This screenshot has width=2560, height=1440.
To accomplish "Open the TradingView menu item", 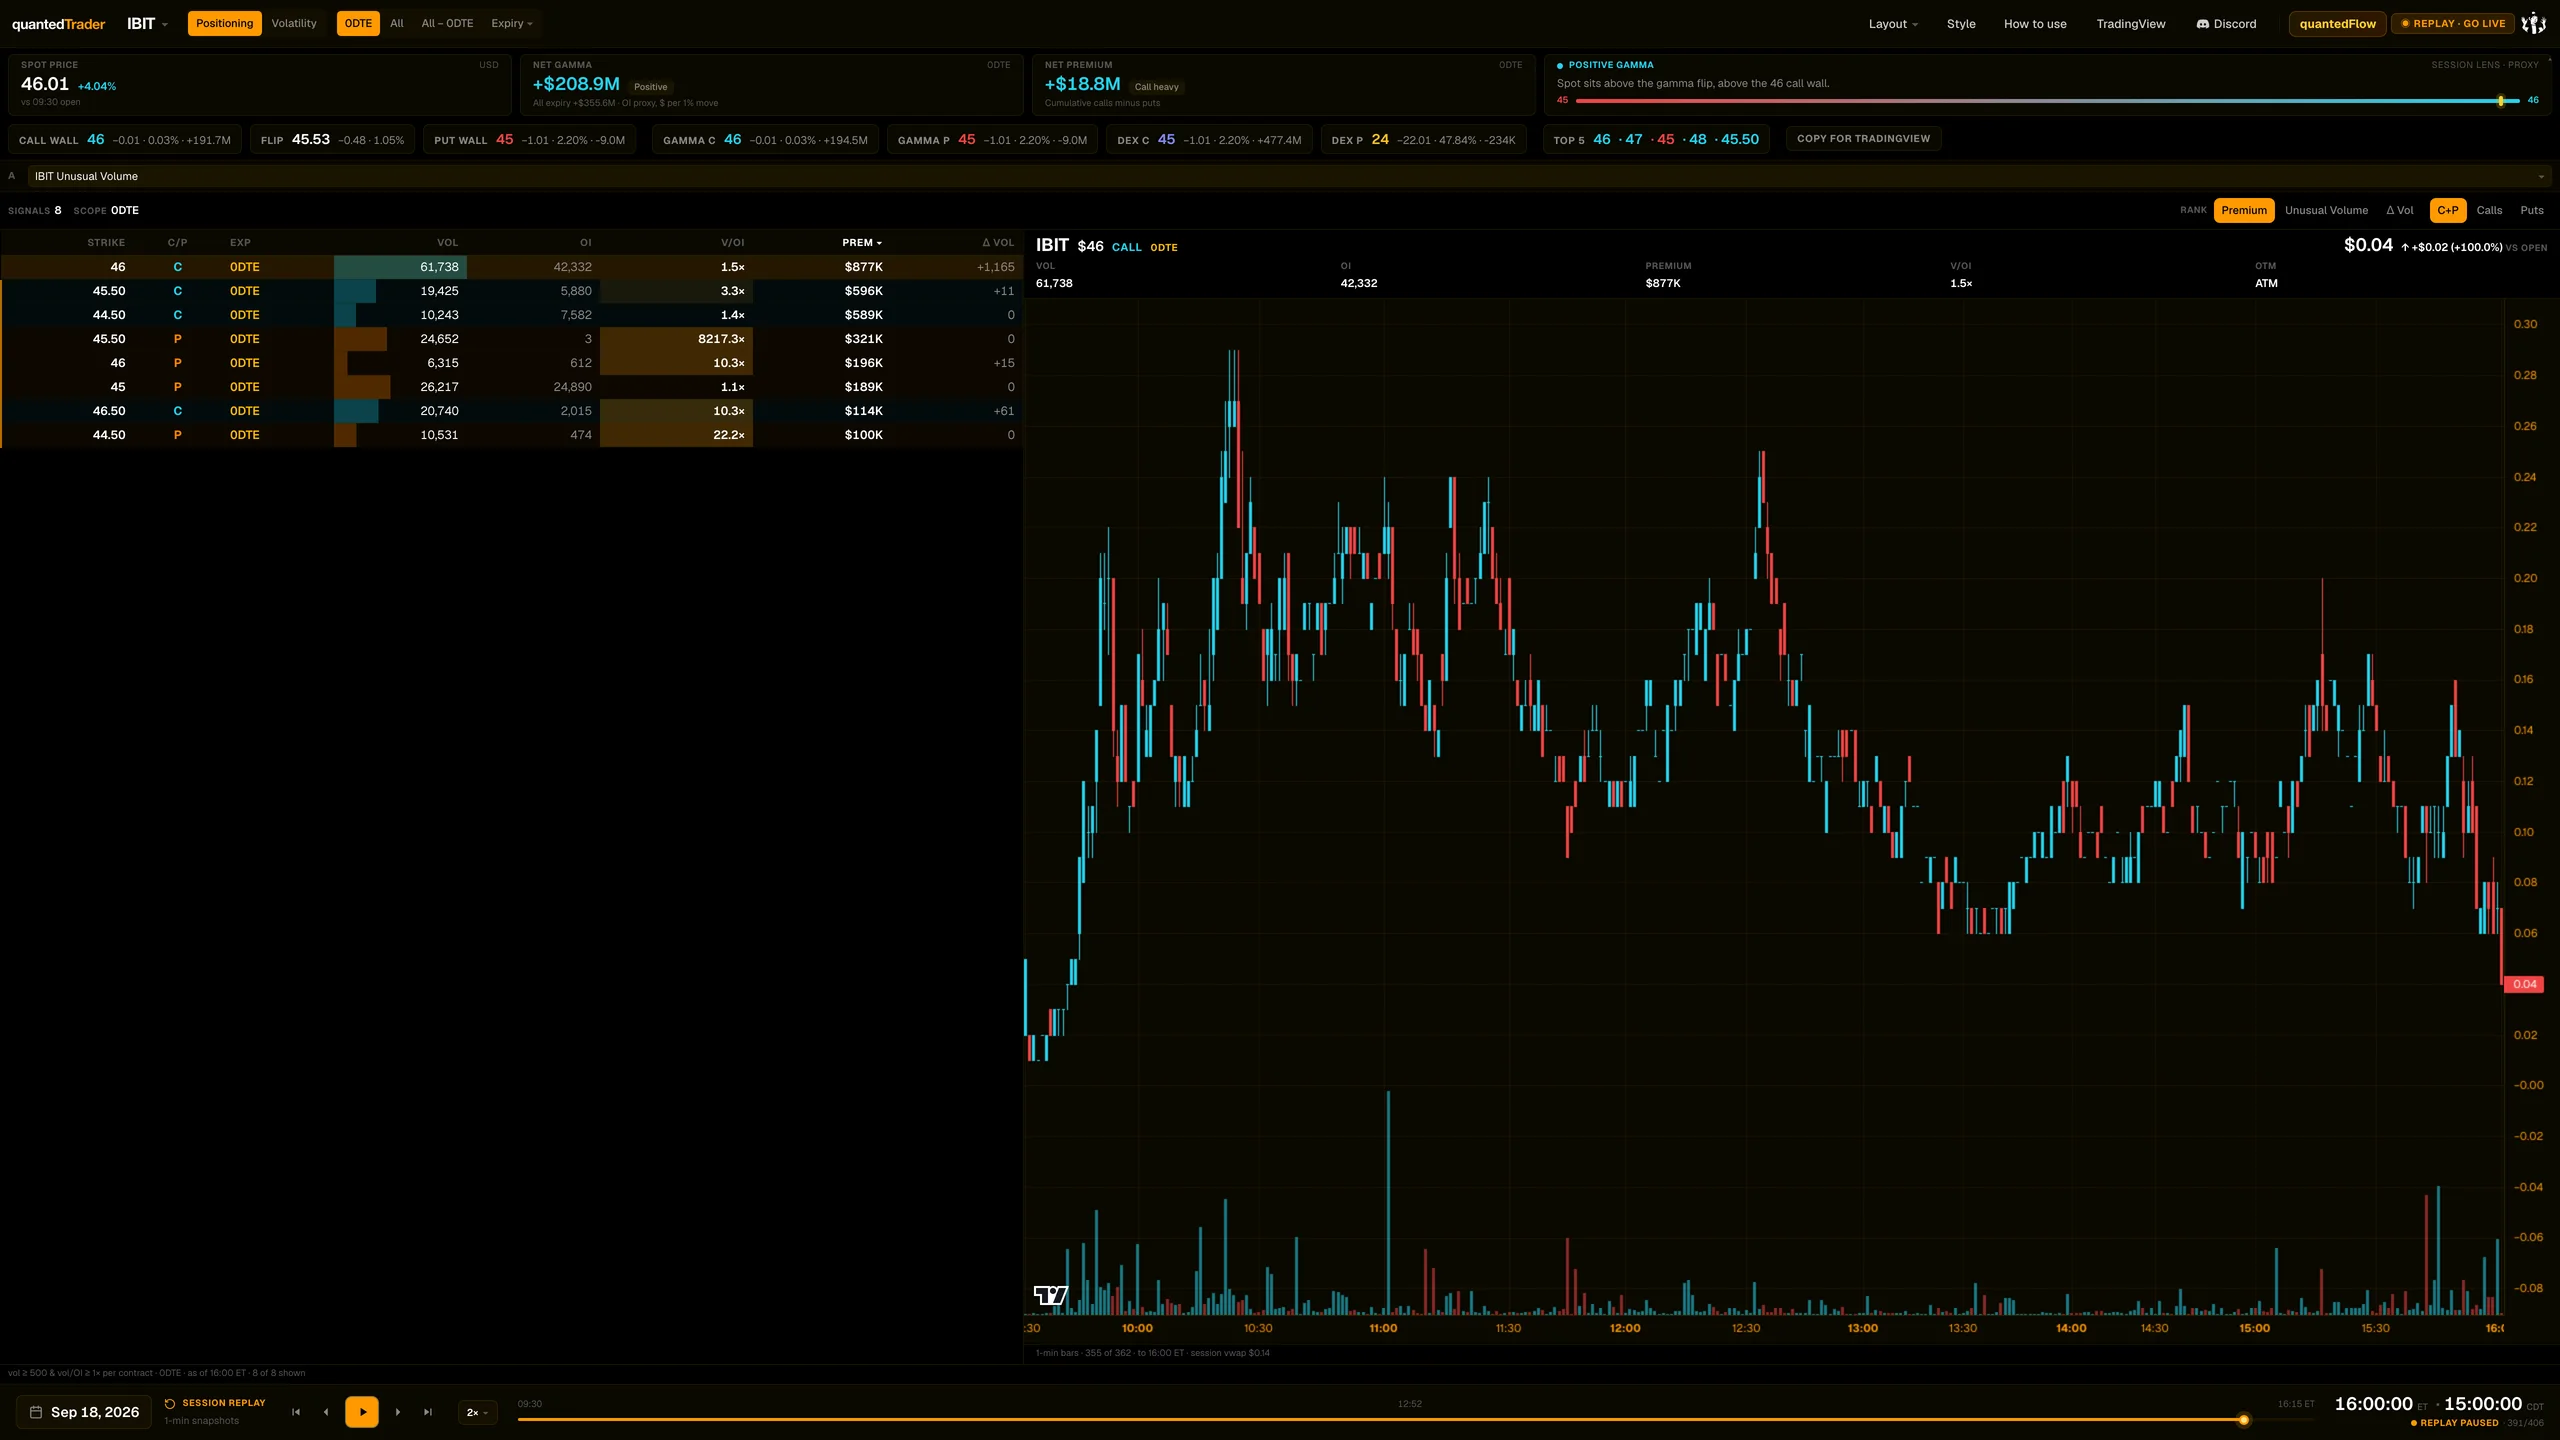I will [x=2131, y=24].
